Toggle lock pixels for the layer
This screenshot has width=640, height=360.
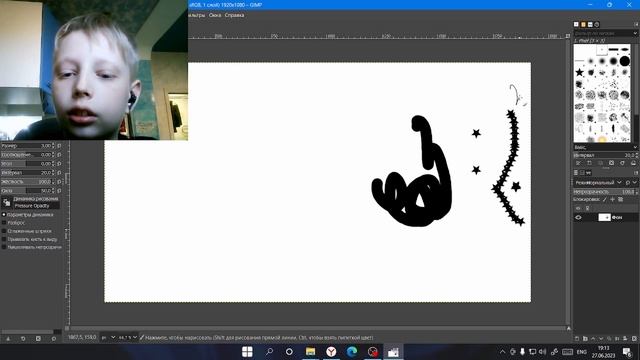click(x=605, y=200)
